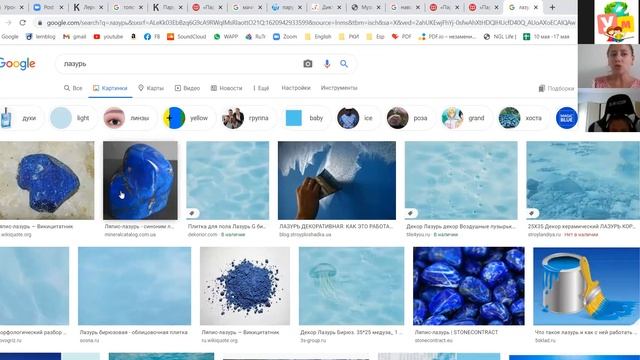The image size is (640, 360).
Task: Click the site lock icon in address bar
Action: [x=40, y=23]
